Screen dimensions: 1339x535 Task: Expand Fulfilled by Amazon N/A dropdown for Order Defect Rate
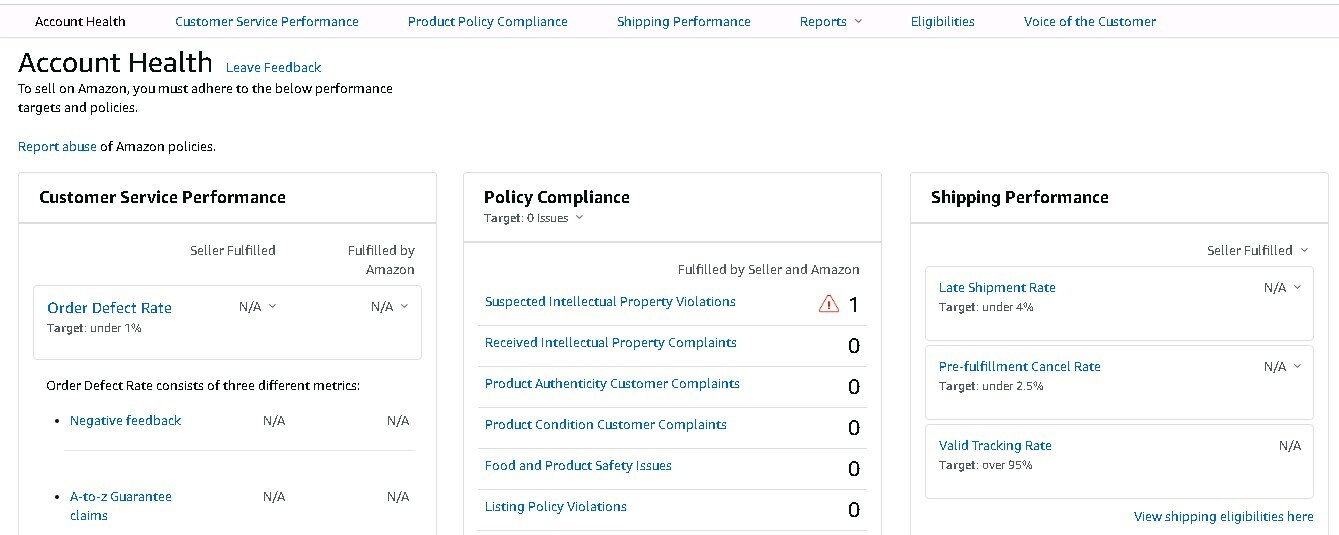click(x=390, y=307)
